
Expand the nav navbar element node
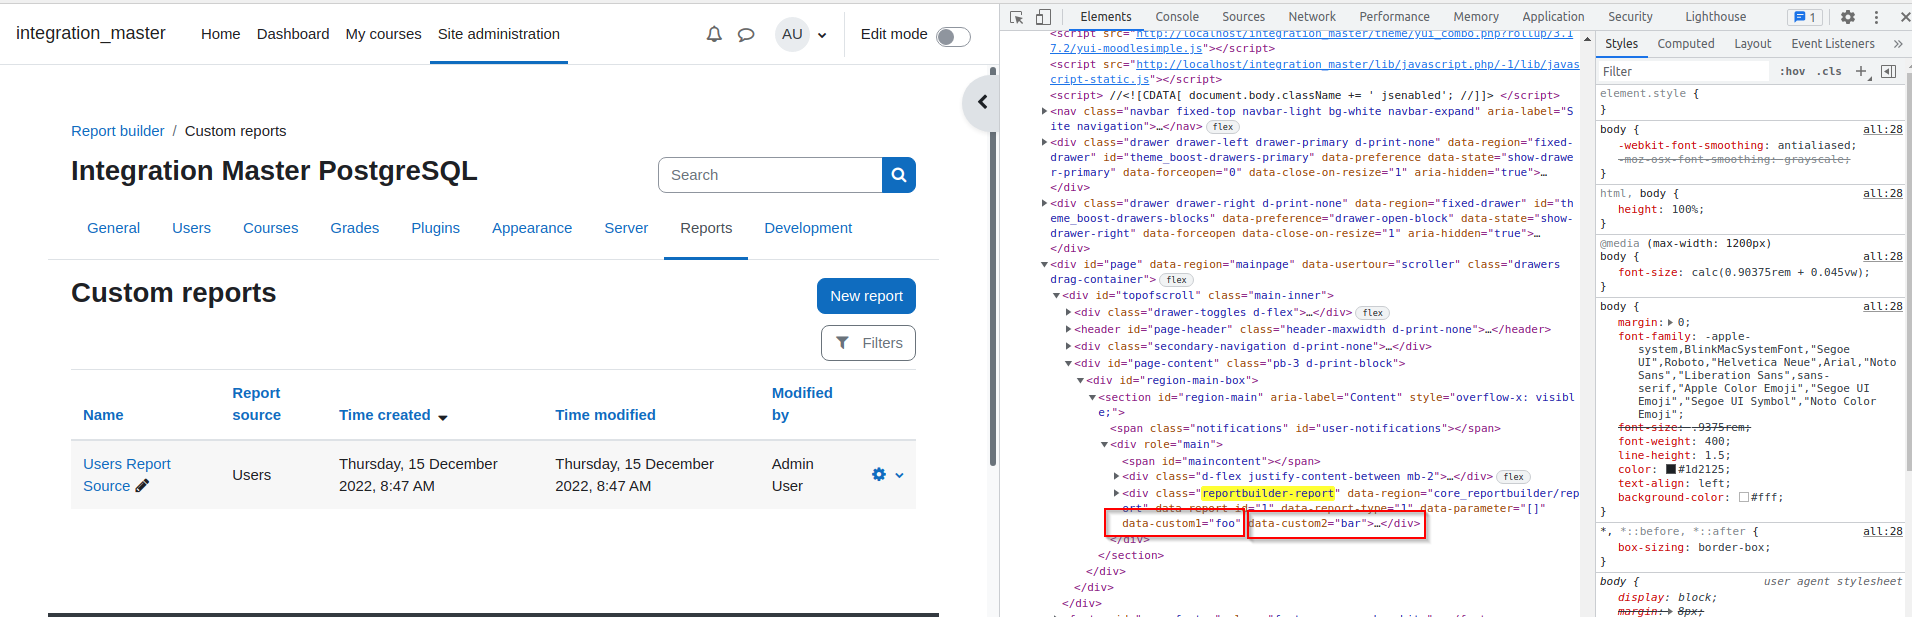(1044, 111)
